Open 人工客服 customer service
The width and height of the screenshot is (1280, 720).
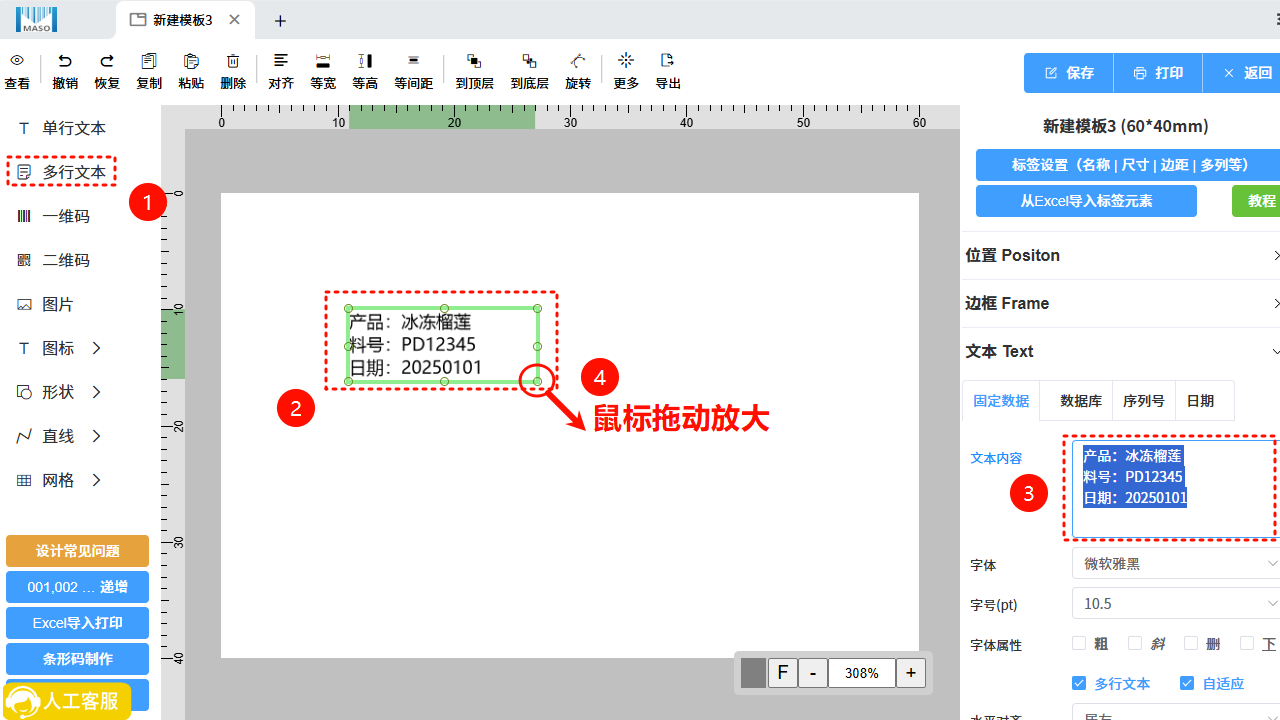(67, 701)
